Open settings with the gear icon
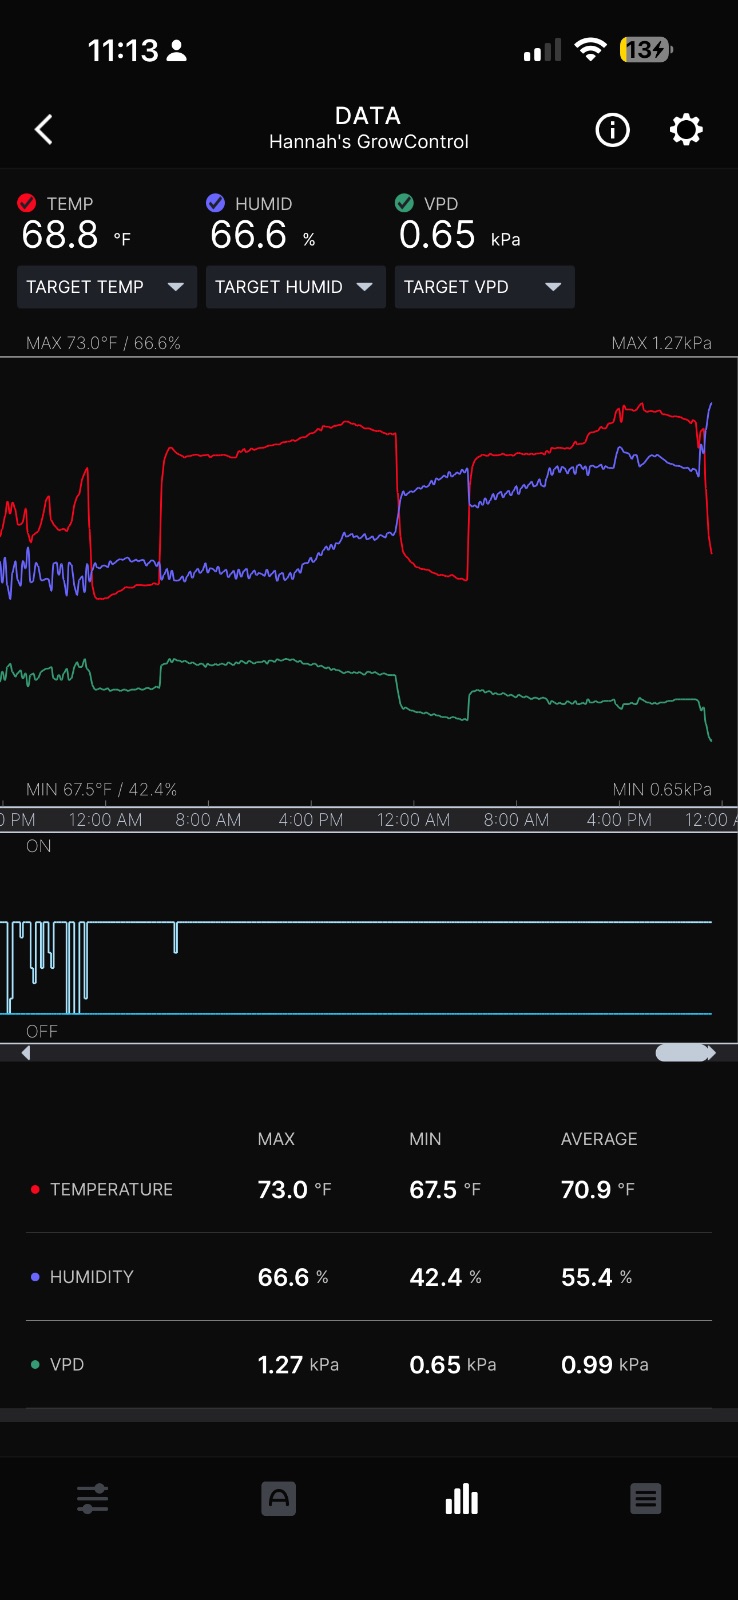The width and height of the screenshot is (738, 1600). [x=686, y=130]
